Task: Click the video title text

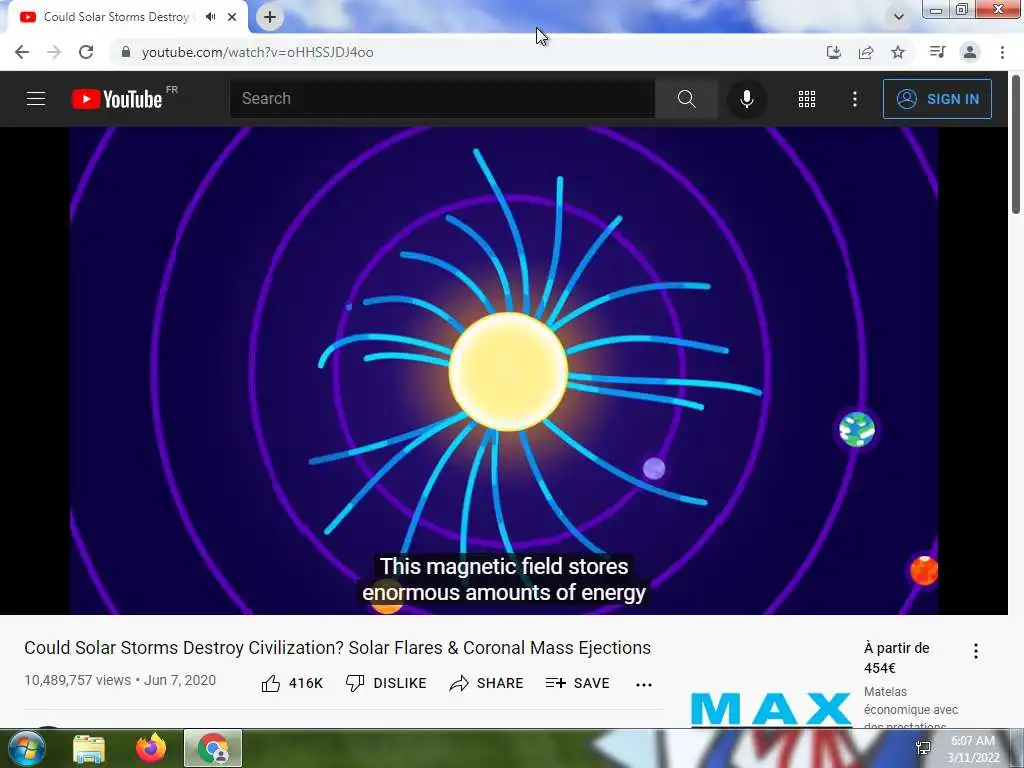Action: pos(338,648)
